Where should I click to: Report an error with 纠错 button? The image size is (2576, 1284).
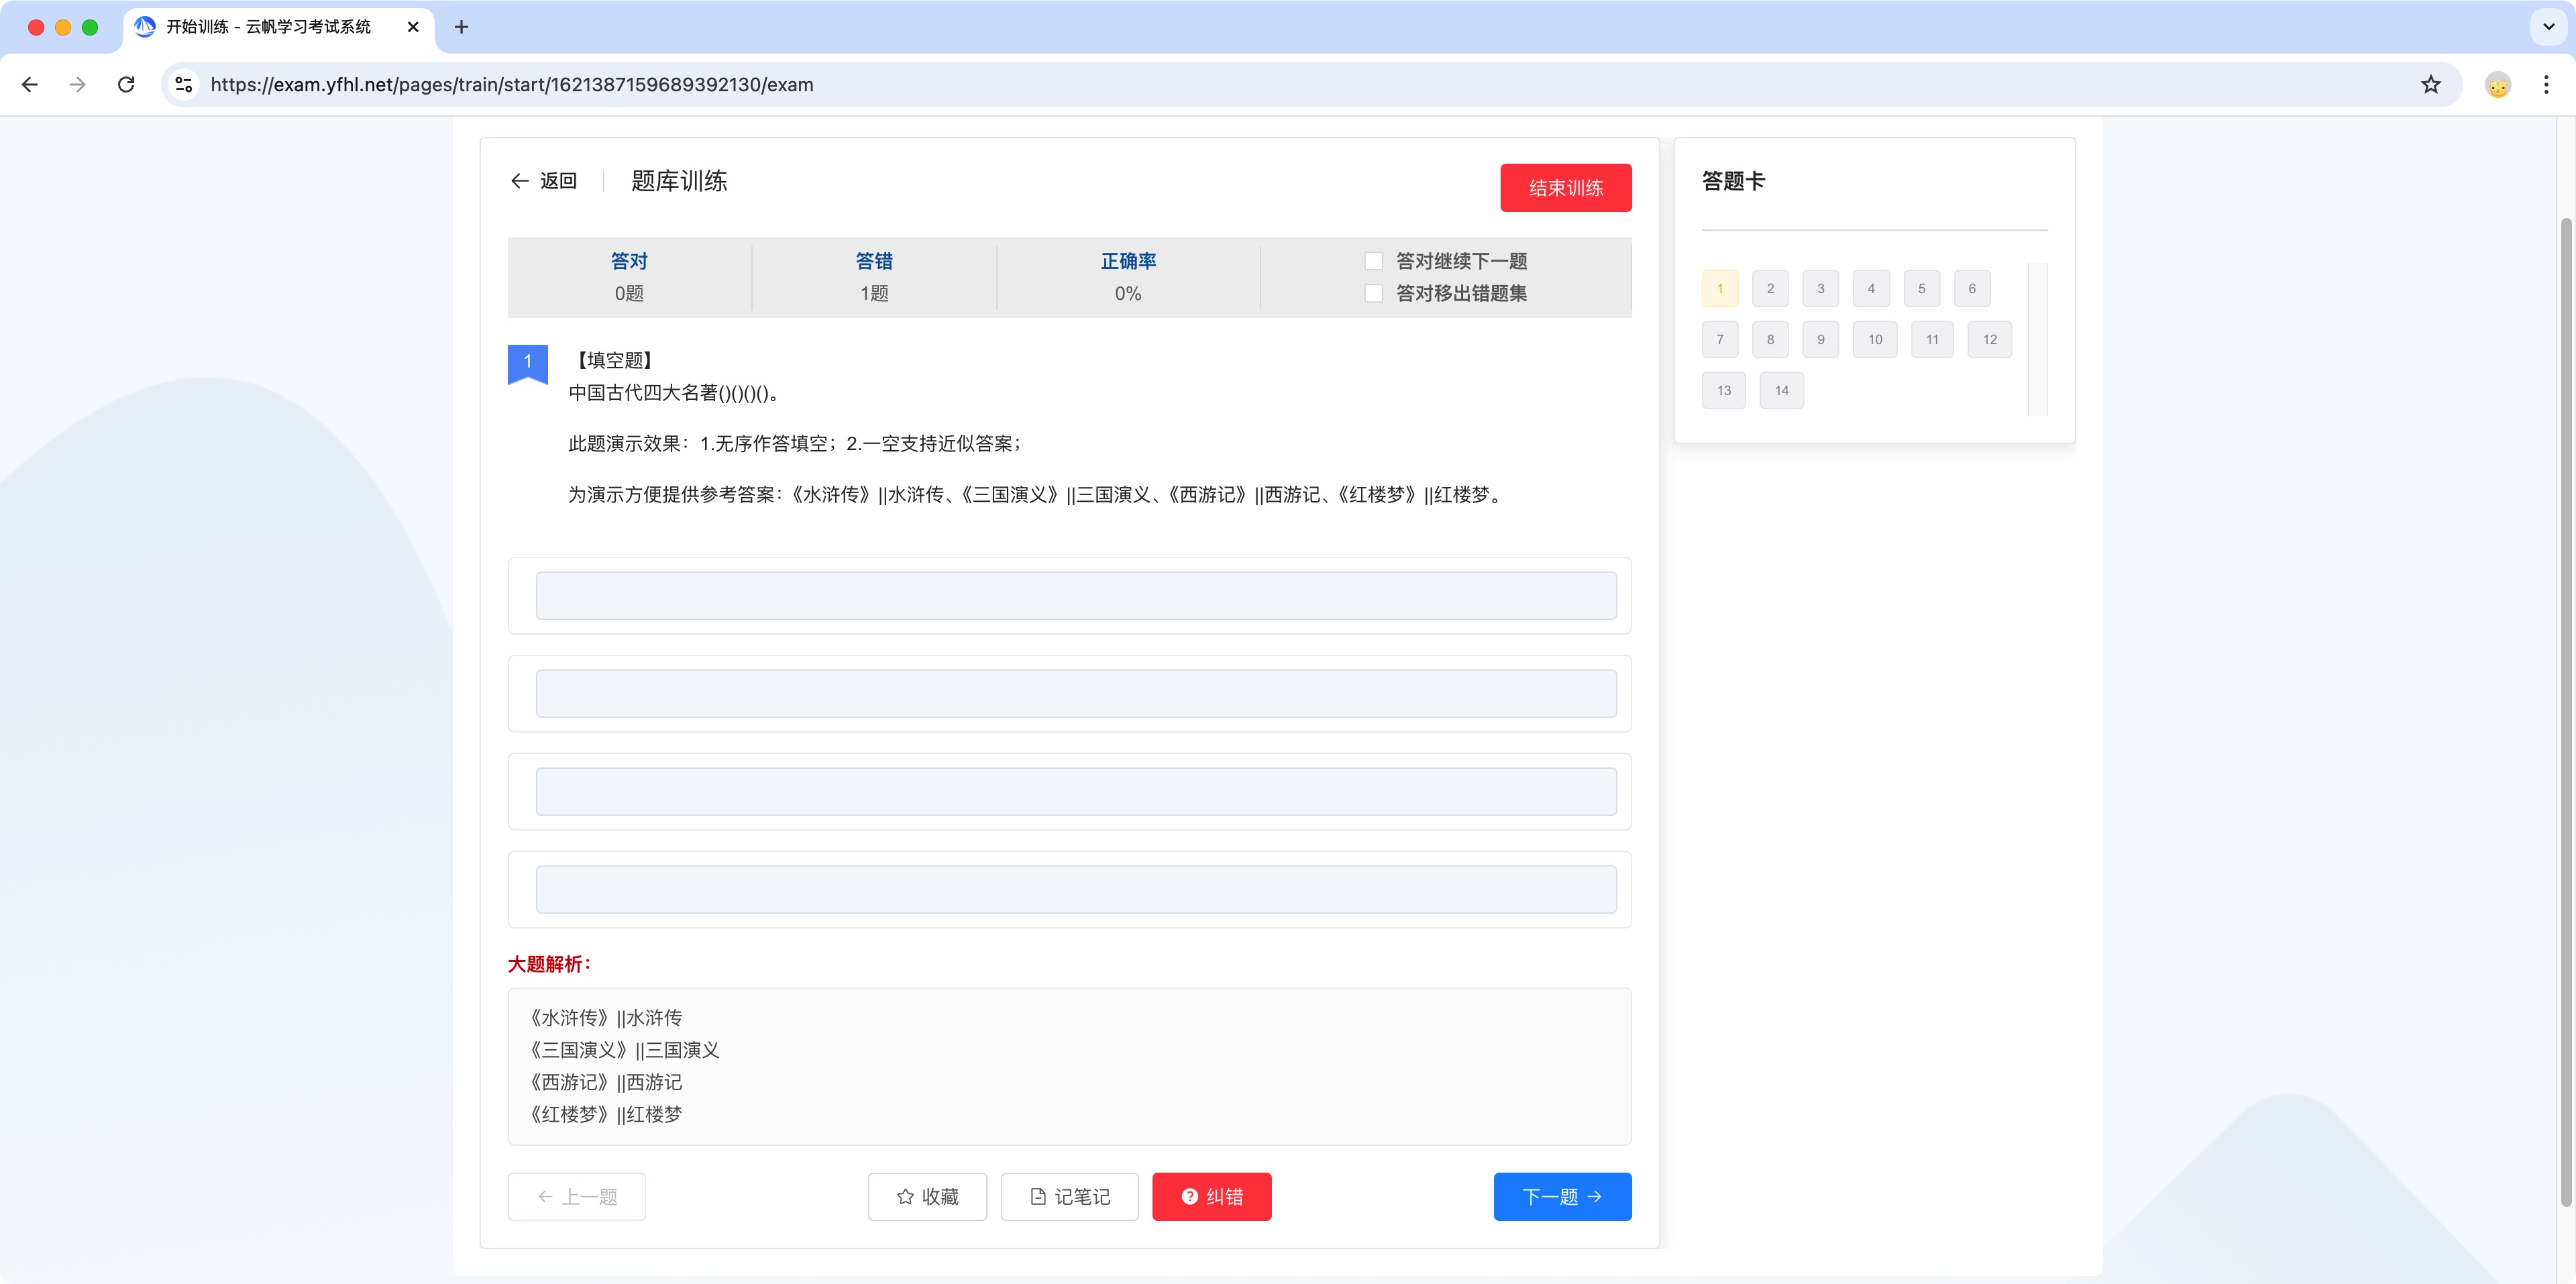[1212, 1197]
